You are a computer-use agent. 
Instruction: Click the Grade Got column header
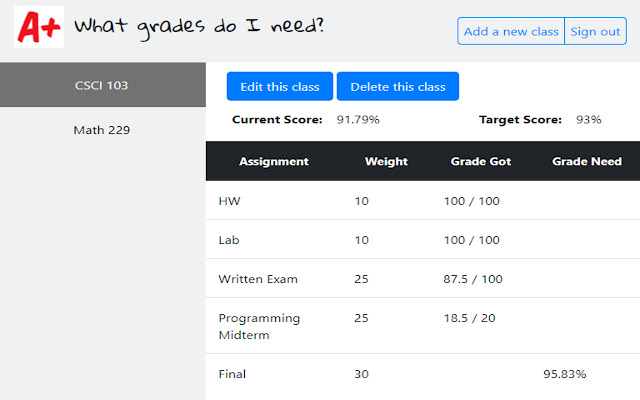(x=481, y=161)
